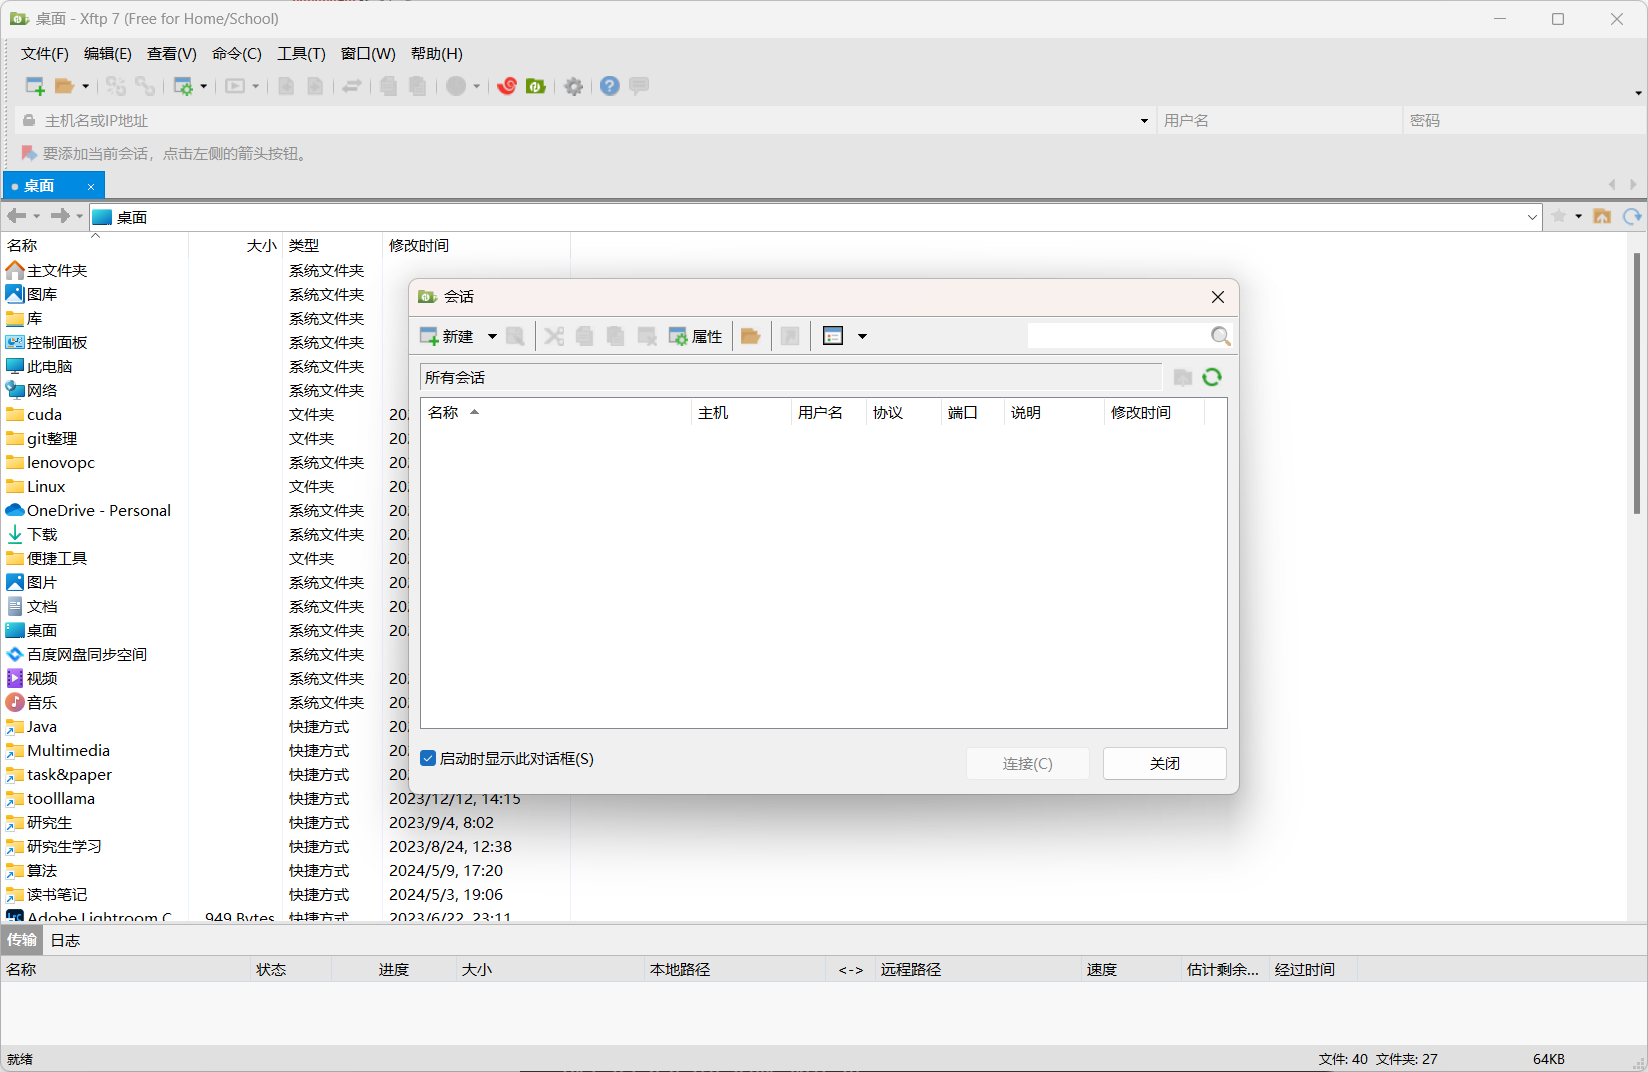Expand the 桌面 path address dropdown

click(x=1532, y=217)
